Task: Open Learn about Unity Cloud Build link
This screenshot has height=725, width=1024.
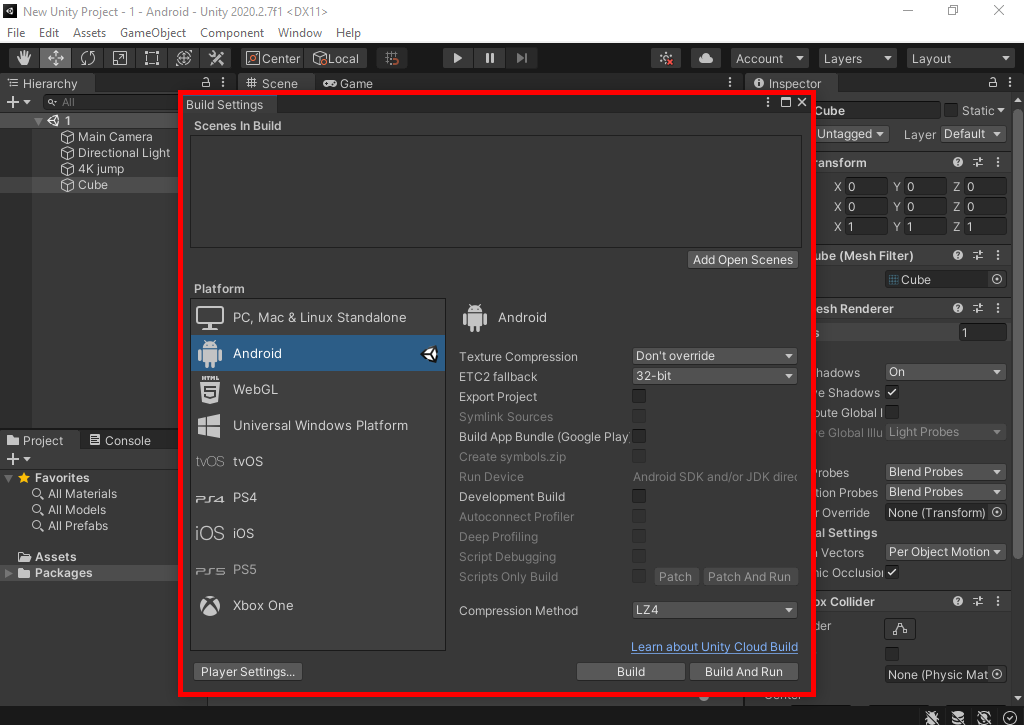Action: pyautogui.click(x=714, y=647)
